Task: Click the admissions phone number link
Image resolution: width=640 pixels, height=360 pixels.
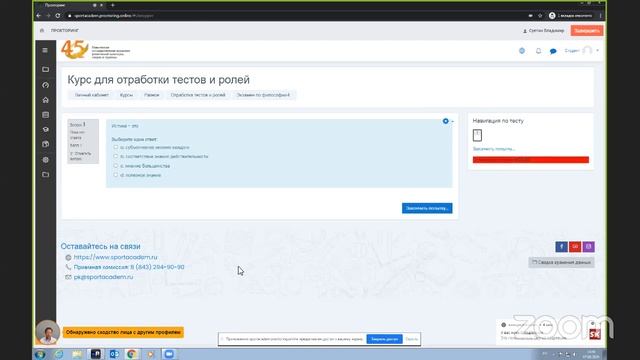Action: [x=129, y=267]
